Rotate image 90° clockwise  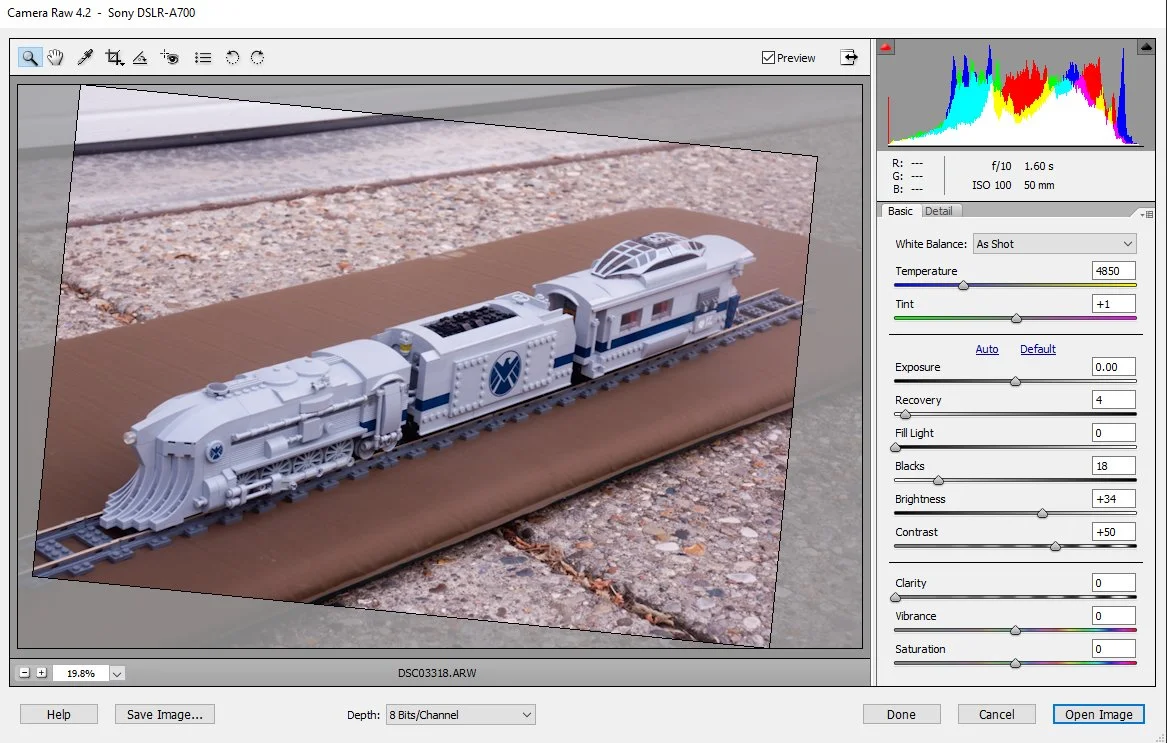point(258,57)
